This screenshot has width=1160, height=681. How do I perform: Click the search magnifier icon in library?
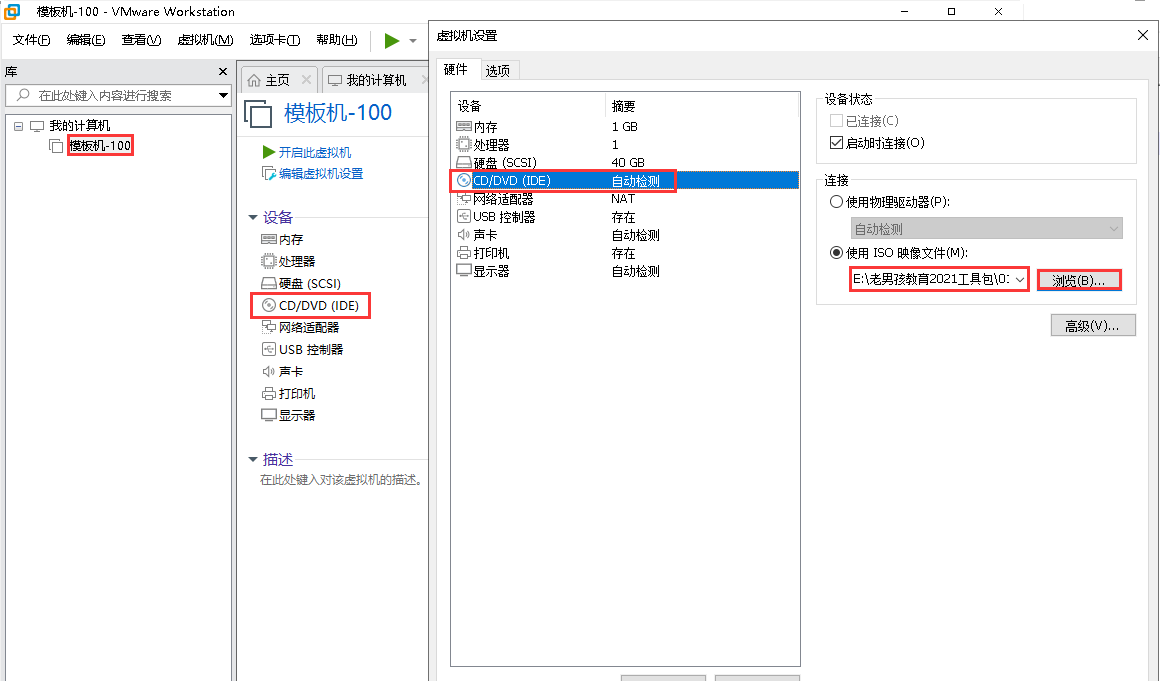(23, 95)
